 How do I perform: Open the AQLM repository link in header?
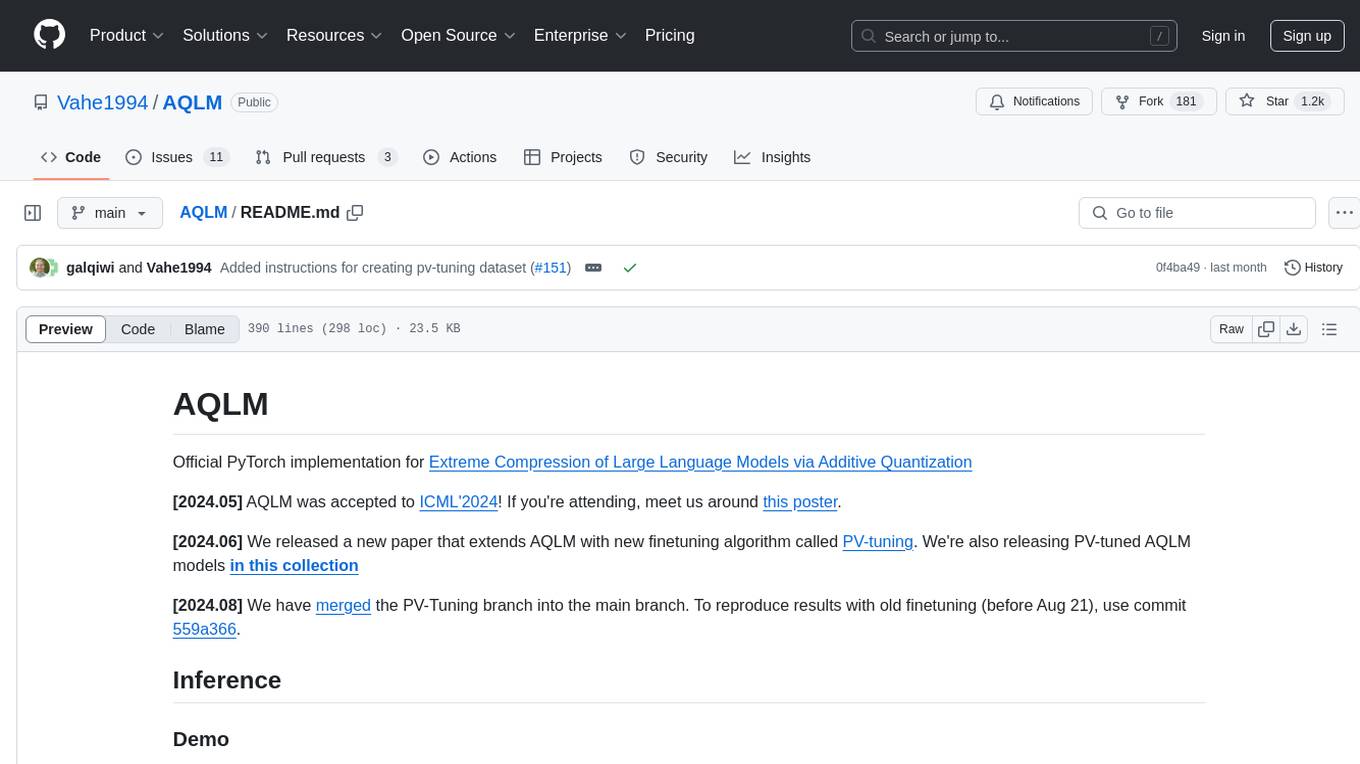[192, 102]
